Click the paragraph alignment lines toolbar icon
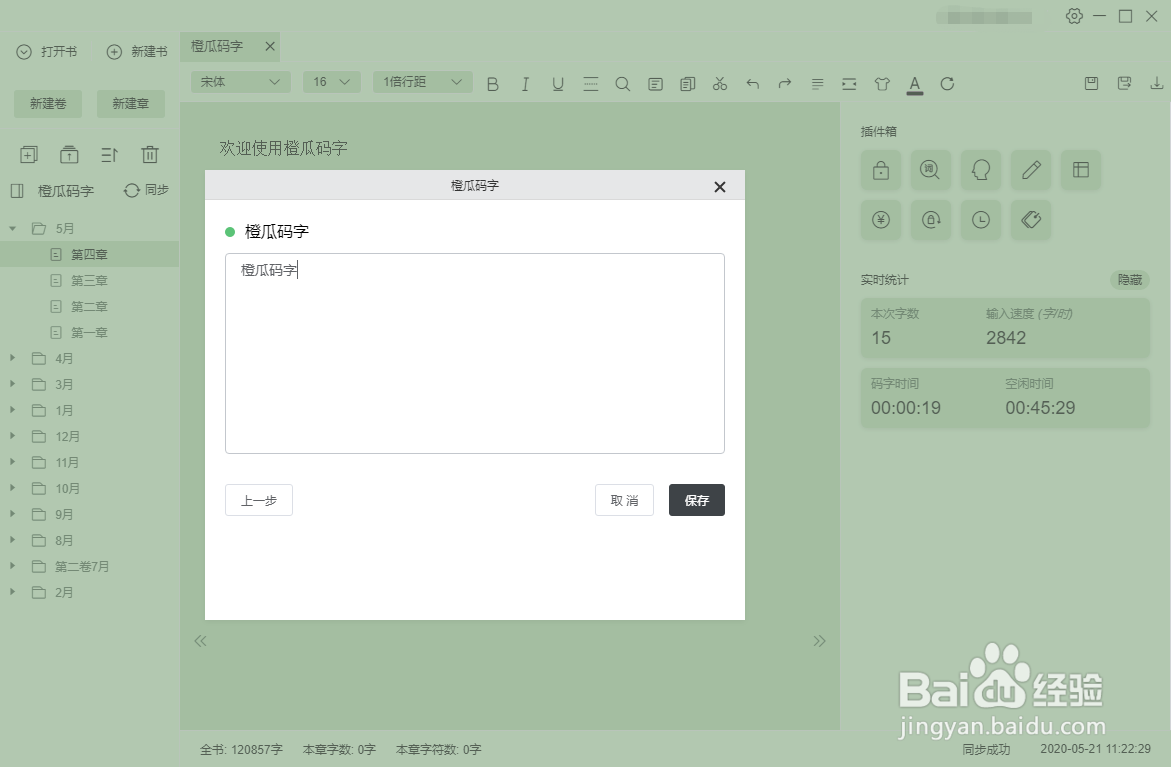Image resolution: width=1171 pixels, height=767 pixels. point(818,84)
